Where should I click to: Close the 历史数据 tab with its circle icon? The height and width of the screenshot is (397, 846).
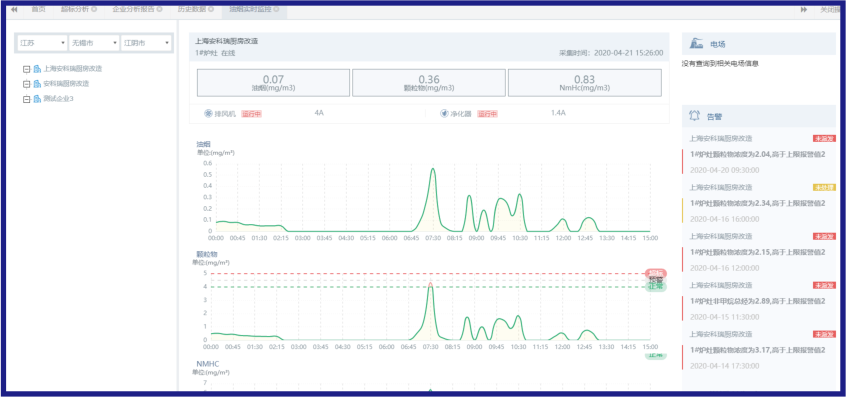[x=211, y=10]
